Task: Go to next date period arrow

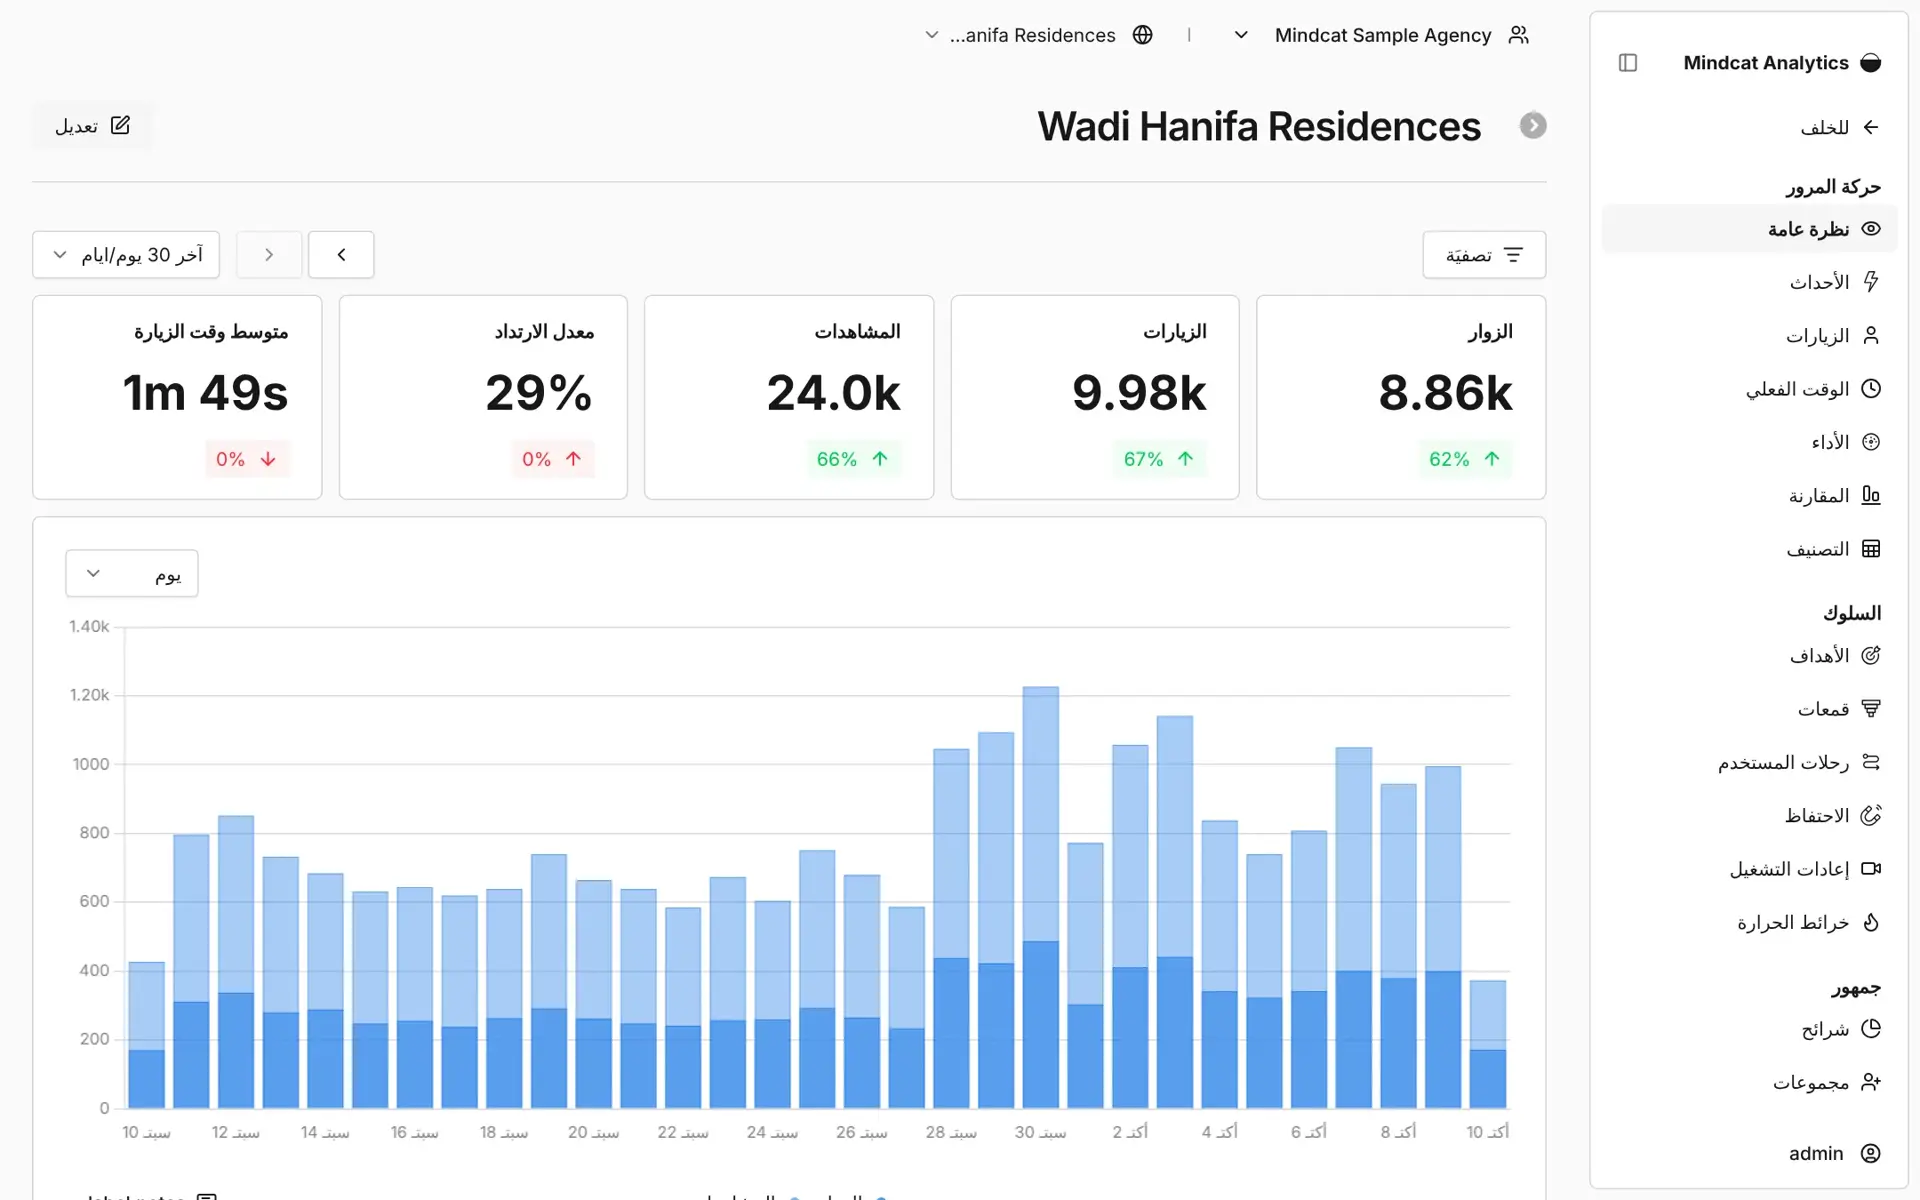Action: (269, 255)
